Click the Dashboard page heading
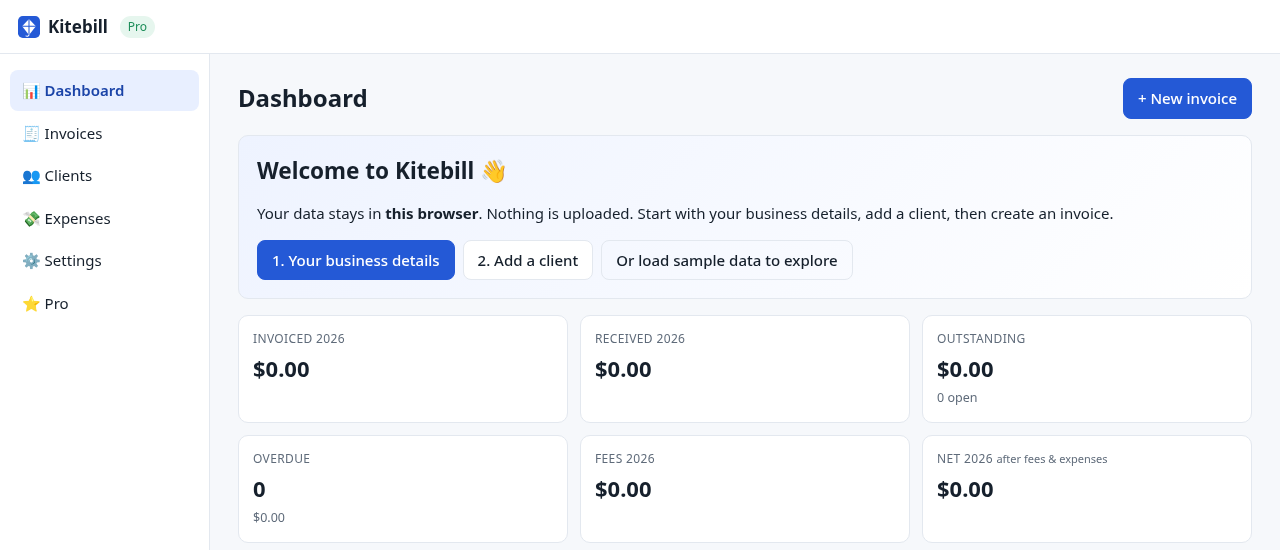 pyautogui.click(x=303, y=99)
